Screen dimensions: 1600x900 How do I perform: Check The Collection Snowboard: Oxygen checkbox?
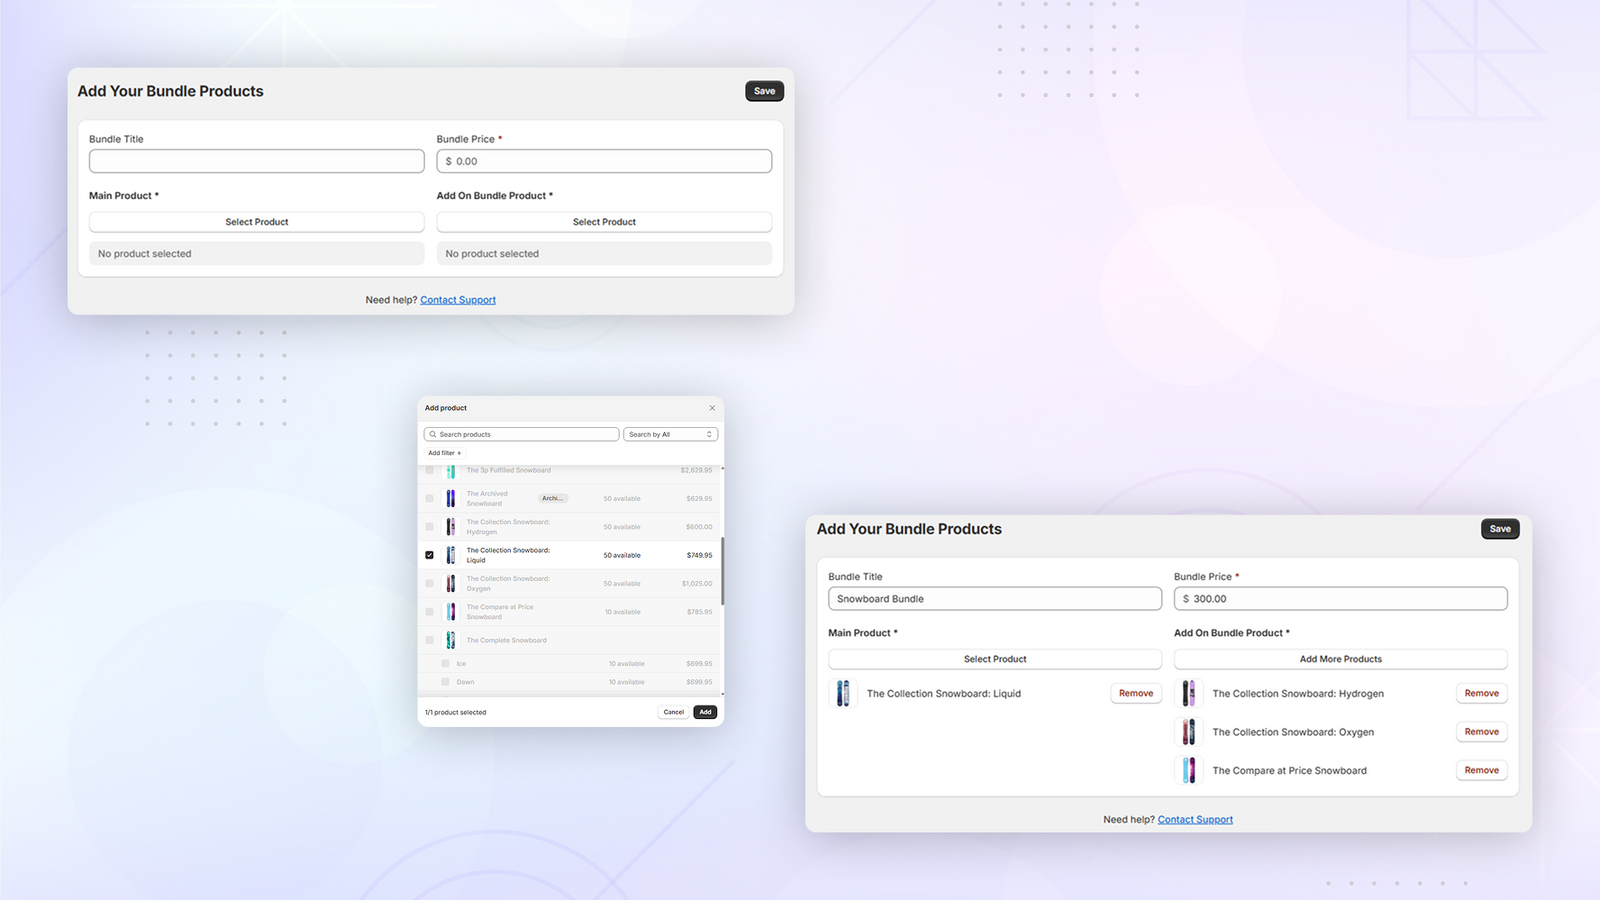coord(430,583)
